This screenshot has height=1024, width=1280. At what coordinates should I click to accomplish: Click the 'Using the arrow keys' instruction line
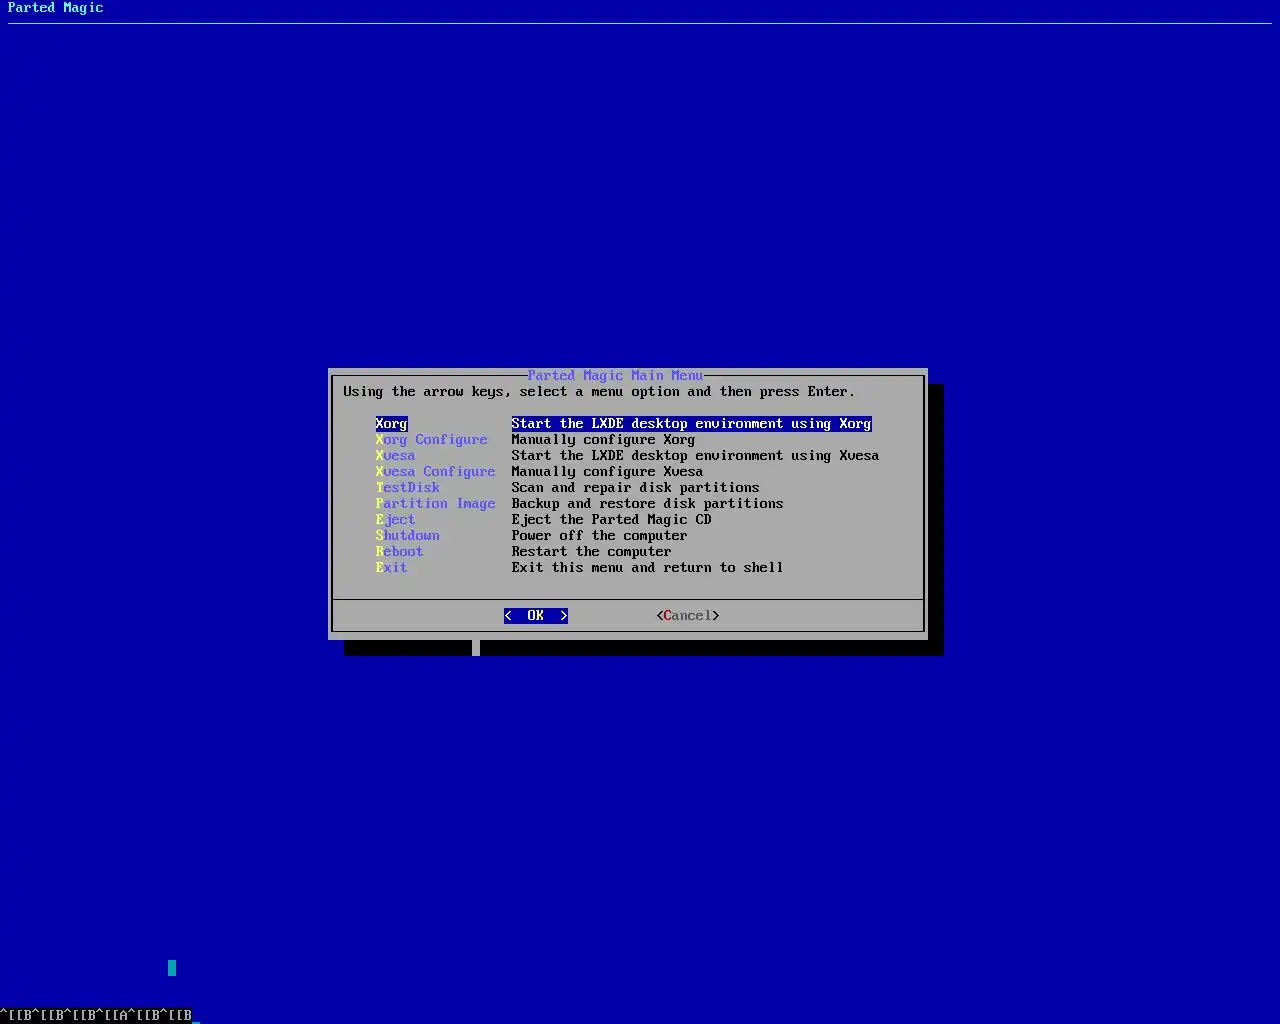click(599, 392)
